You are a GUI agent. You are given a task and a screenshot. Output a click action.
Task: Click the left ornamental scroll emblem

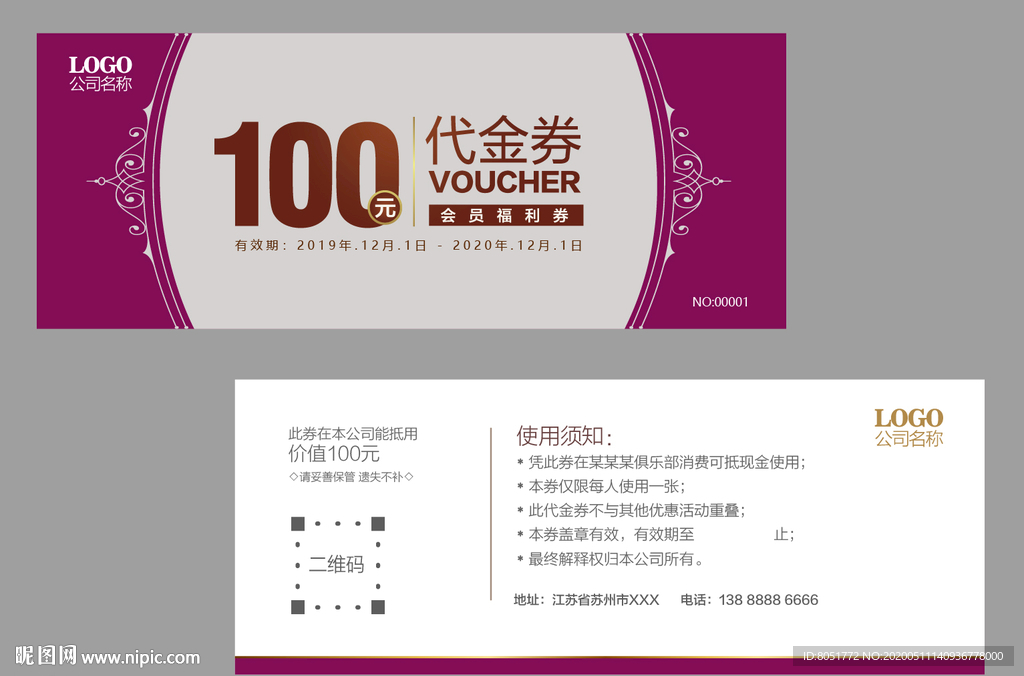click(118, 181)
